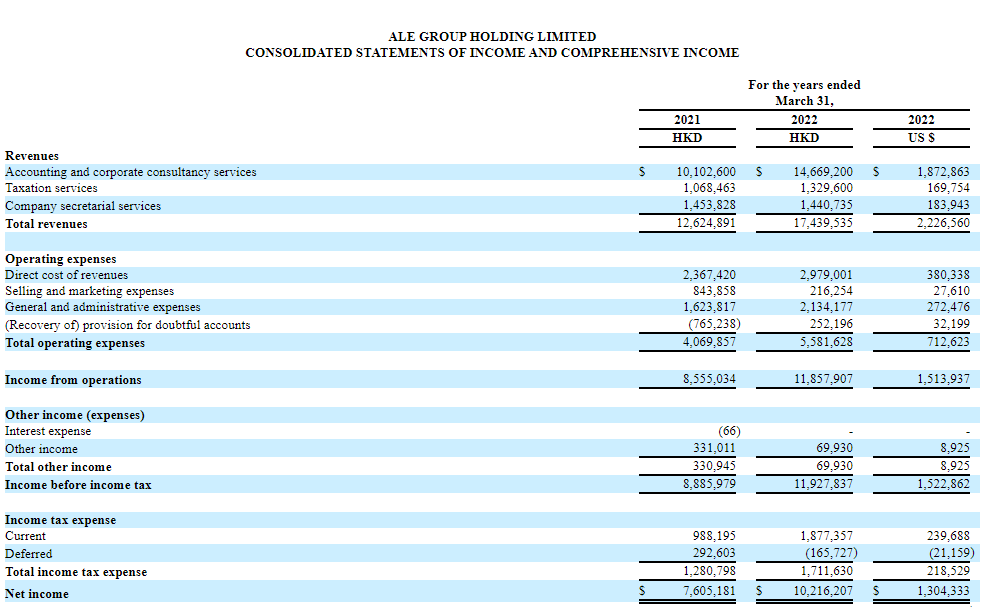Select 'Accounting and corporate consultancy services' row label

[x=131, y=172]
